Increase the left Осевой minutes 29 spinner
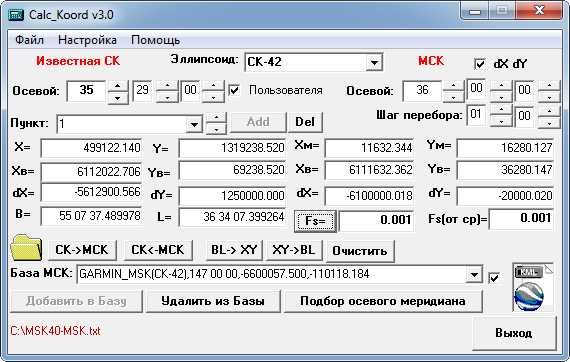This screenshot has width=570, height=362. [167, 86]
